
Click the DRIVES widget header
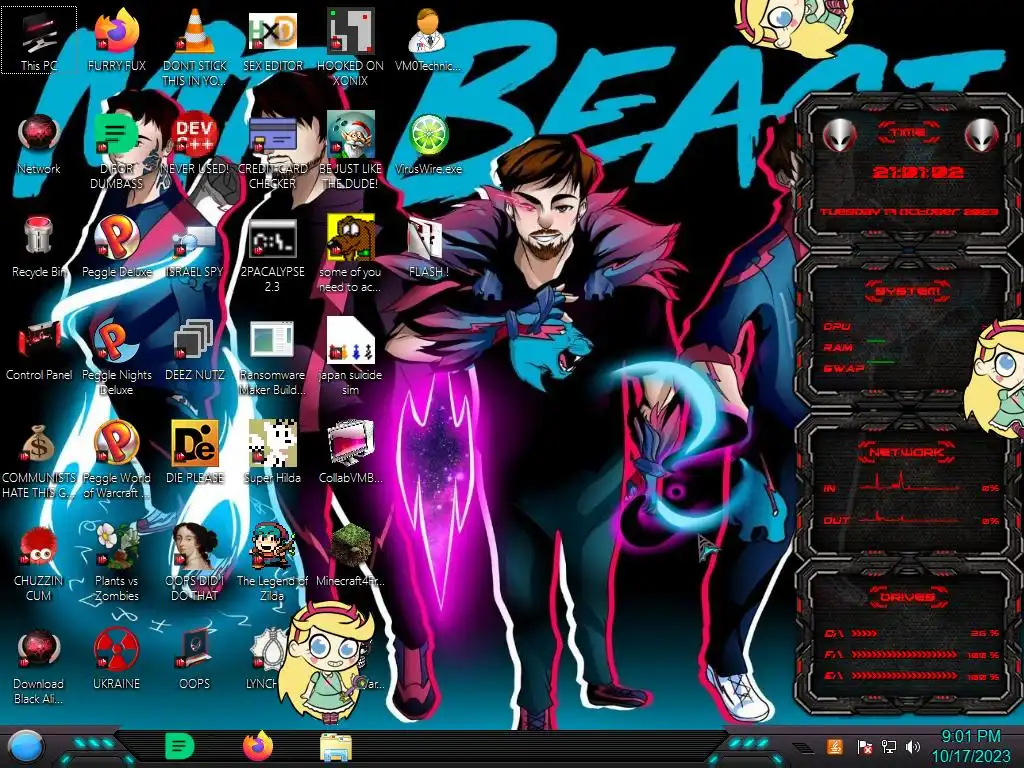click(908, 596)
